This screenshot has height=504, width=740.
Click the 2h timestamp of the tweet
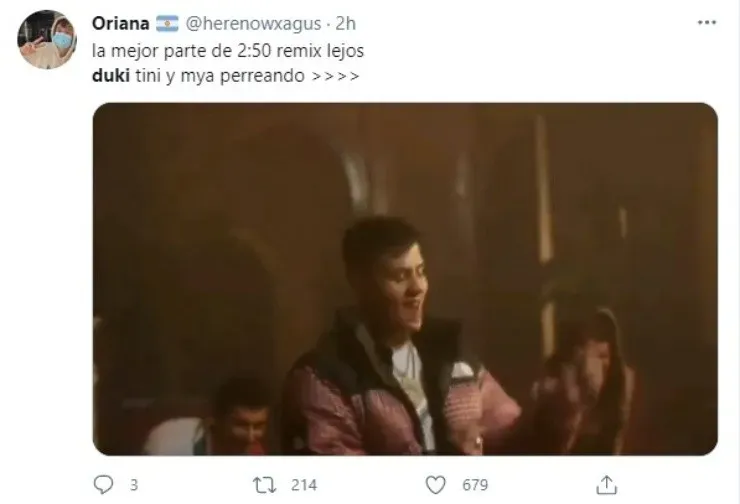pyautogui.click(x=345, y=24)
